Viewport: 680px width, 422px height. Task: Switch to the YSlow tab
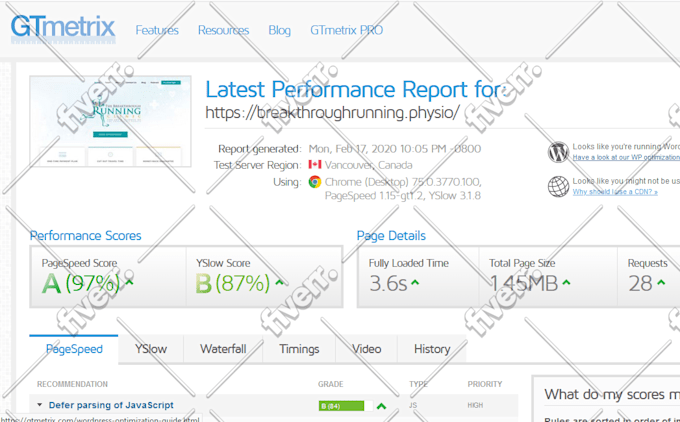click(x=151, y=349)
